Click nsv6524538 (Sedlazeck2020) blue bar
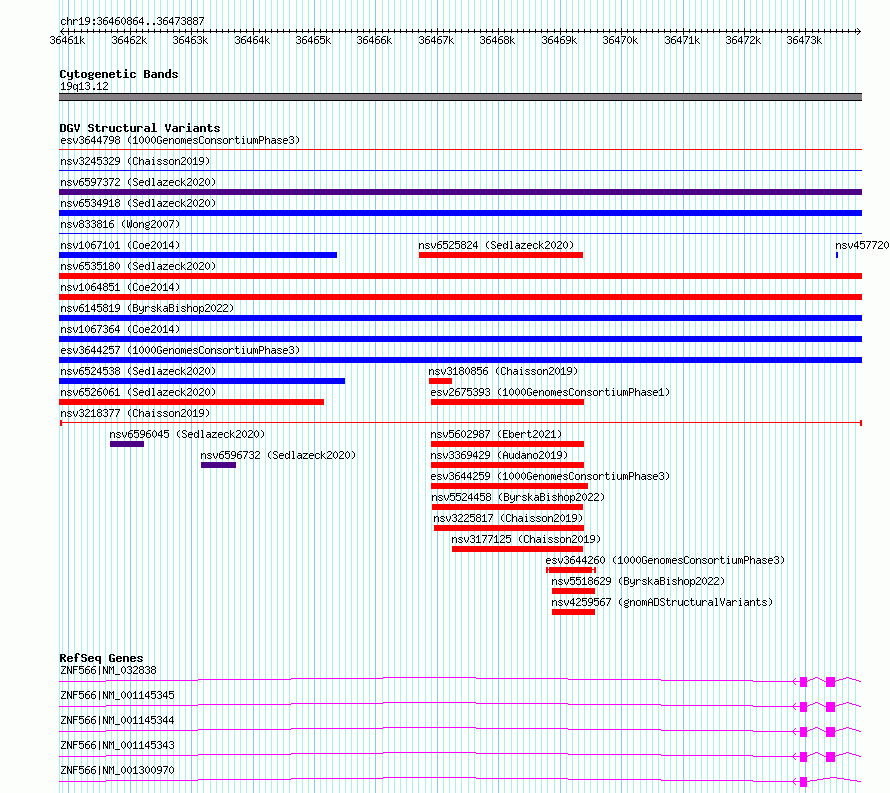 [x=202, y=381]
